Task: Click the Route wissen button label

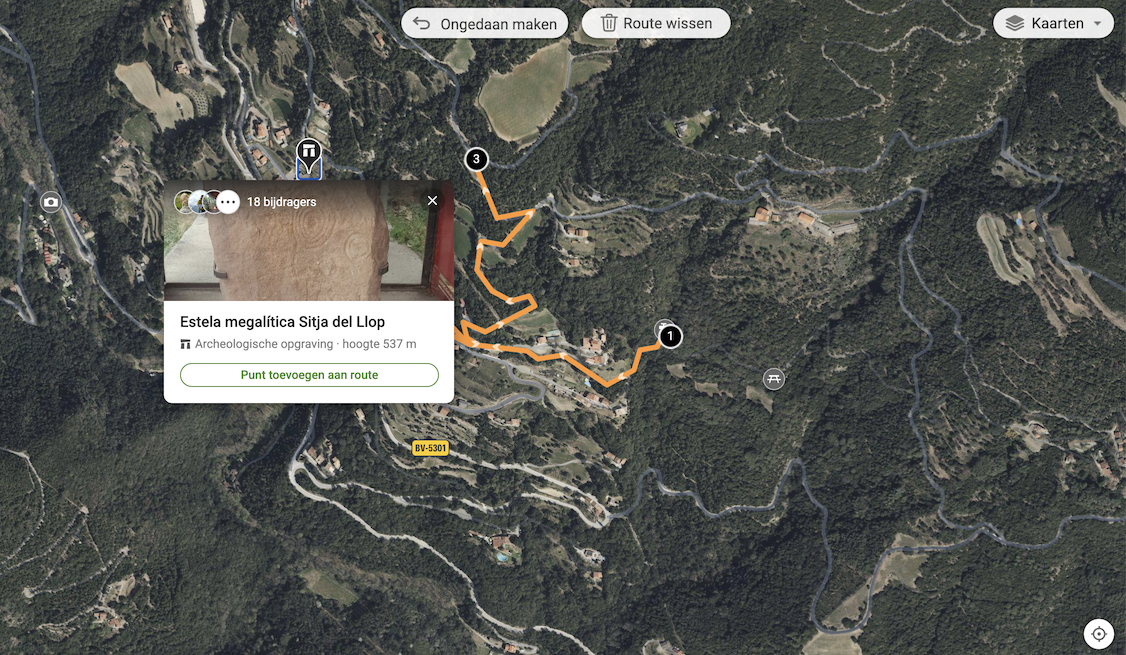Action: tap(668, 23)
